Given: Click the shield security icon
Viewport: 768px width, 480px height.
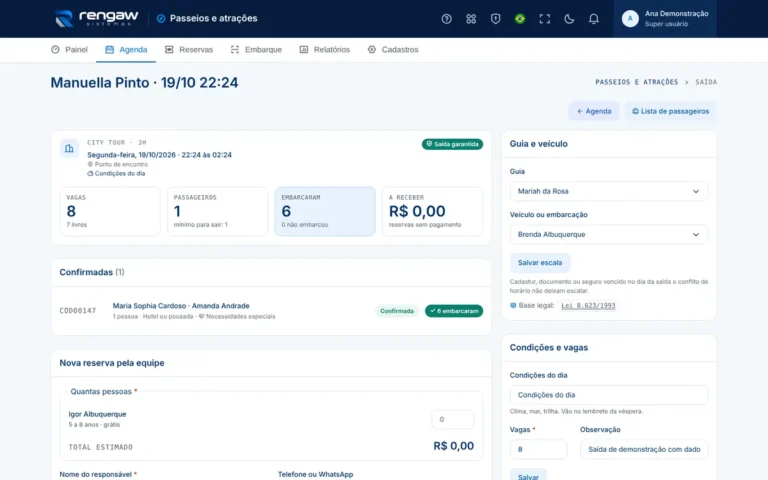Looking at the screenshot, I should click(496, 19).
